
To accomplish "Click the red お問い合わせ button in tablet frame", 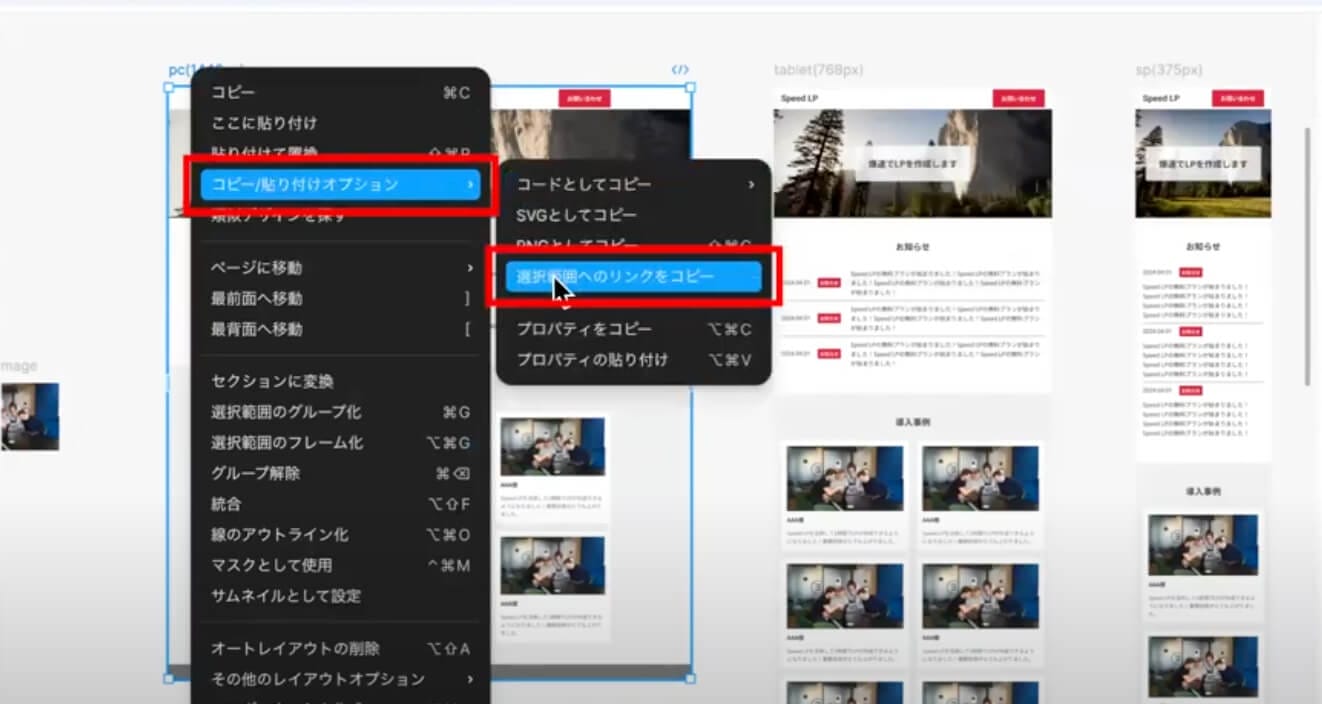I will (x=1018, y=98).
